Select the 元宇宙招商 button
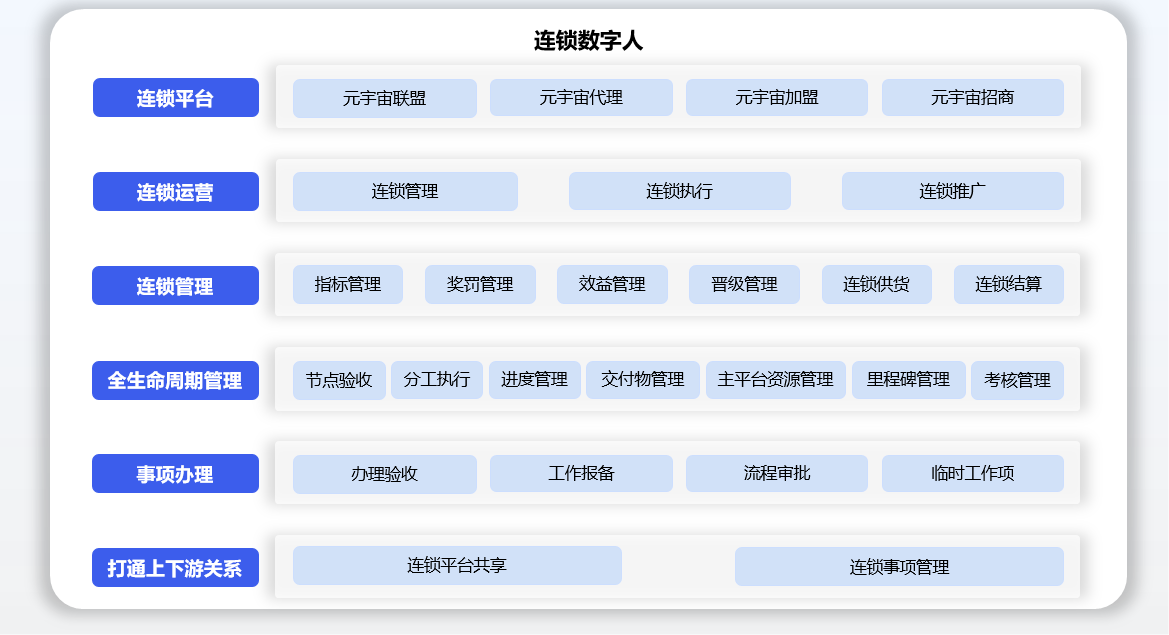The image size is (1169, 635). pos(972,98)
